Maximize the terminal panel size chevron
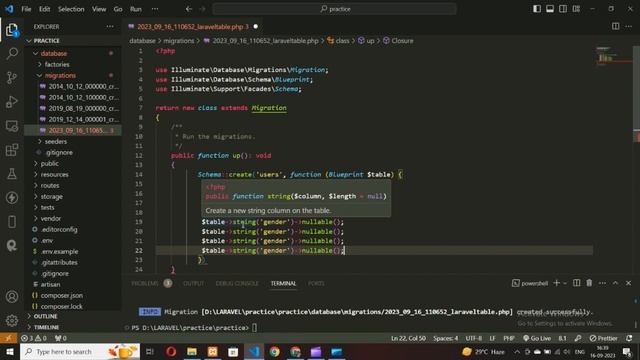Screen dimensions: 640x360 tap(615, 283)
